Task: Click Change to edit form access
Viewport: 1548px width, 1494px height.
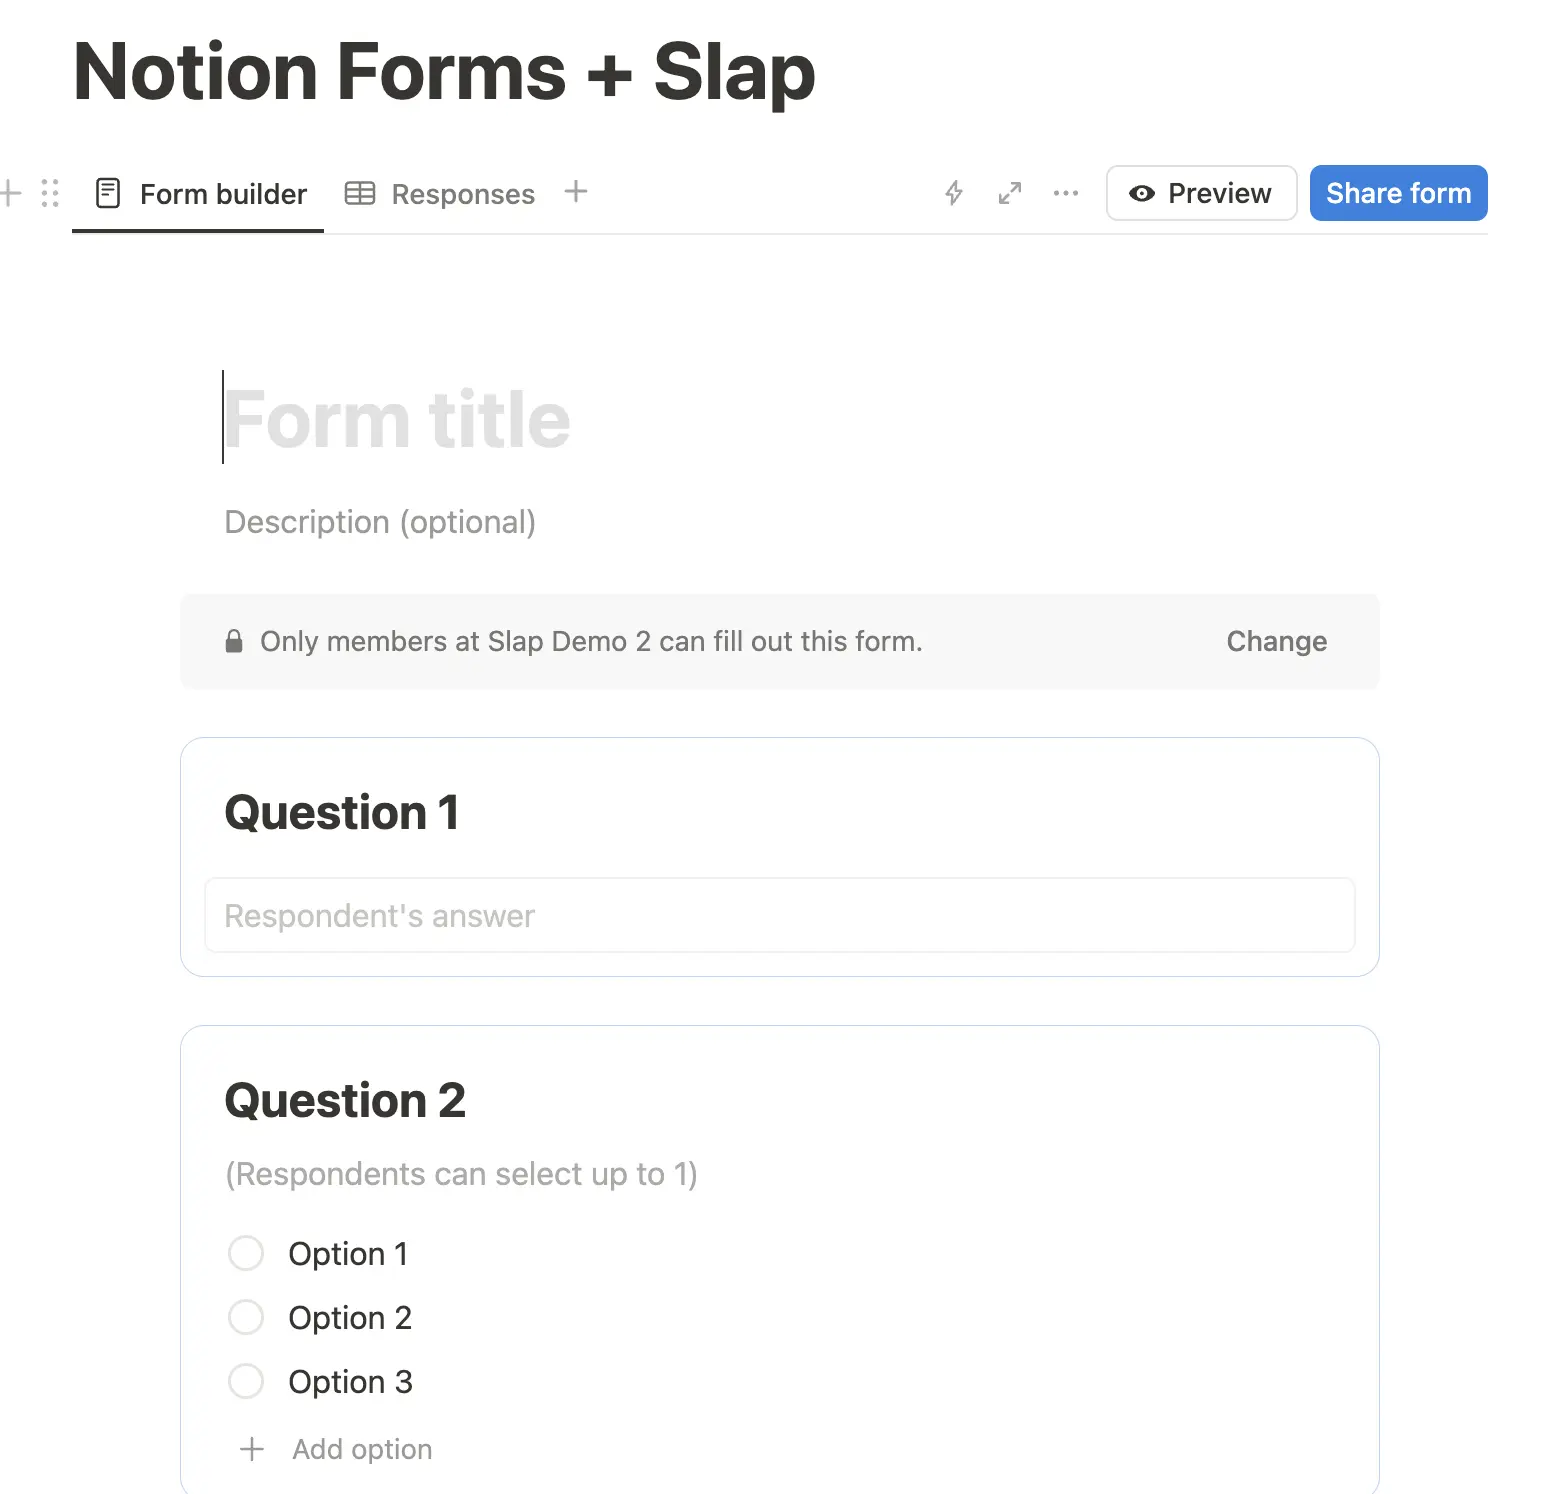Action: [x=1276, y=641]
